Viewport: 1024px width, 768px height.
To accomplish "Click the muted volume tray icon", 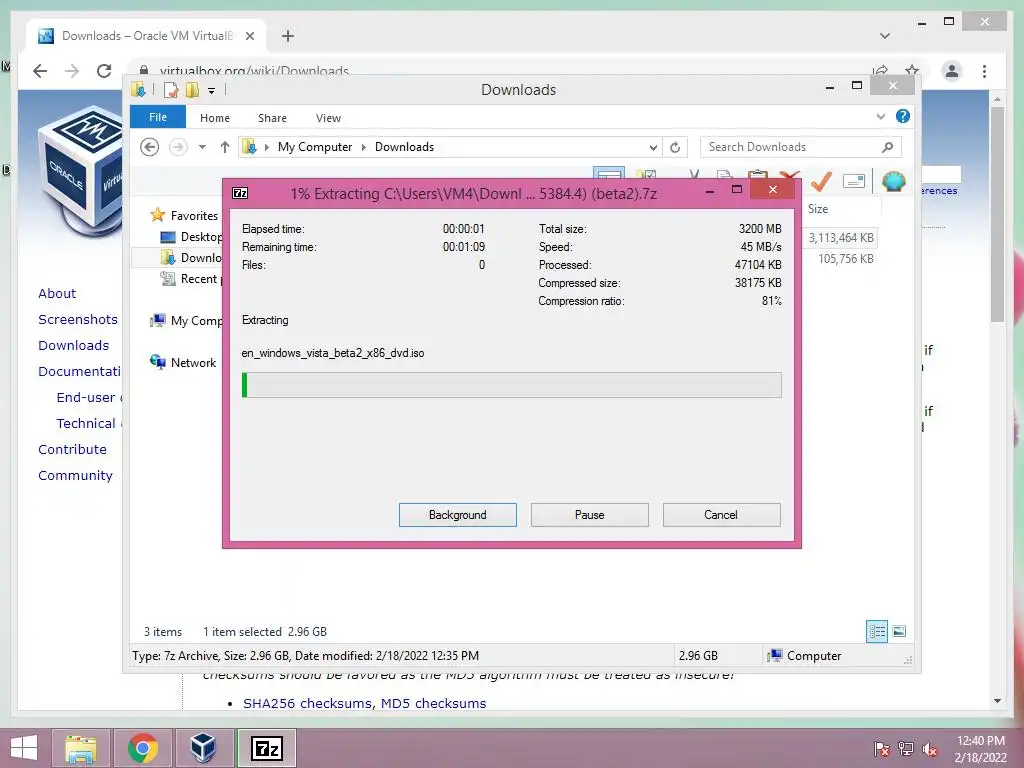I will tap(930, 749).
